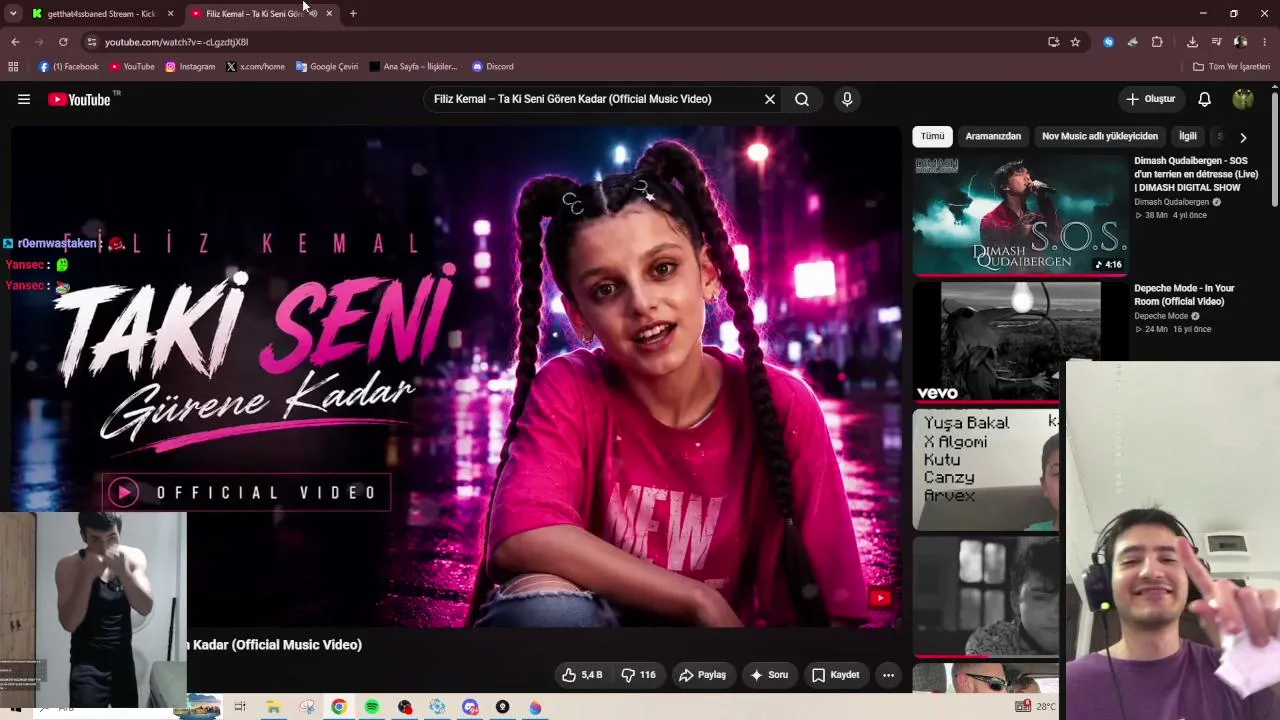Open the apps grid in bookmarks bar
Image resolution: width=1280 pixels, height=720 pixels.
tap(13, 67)
